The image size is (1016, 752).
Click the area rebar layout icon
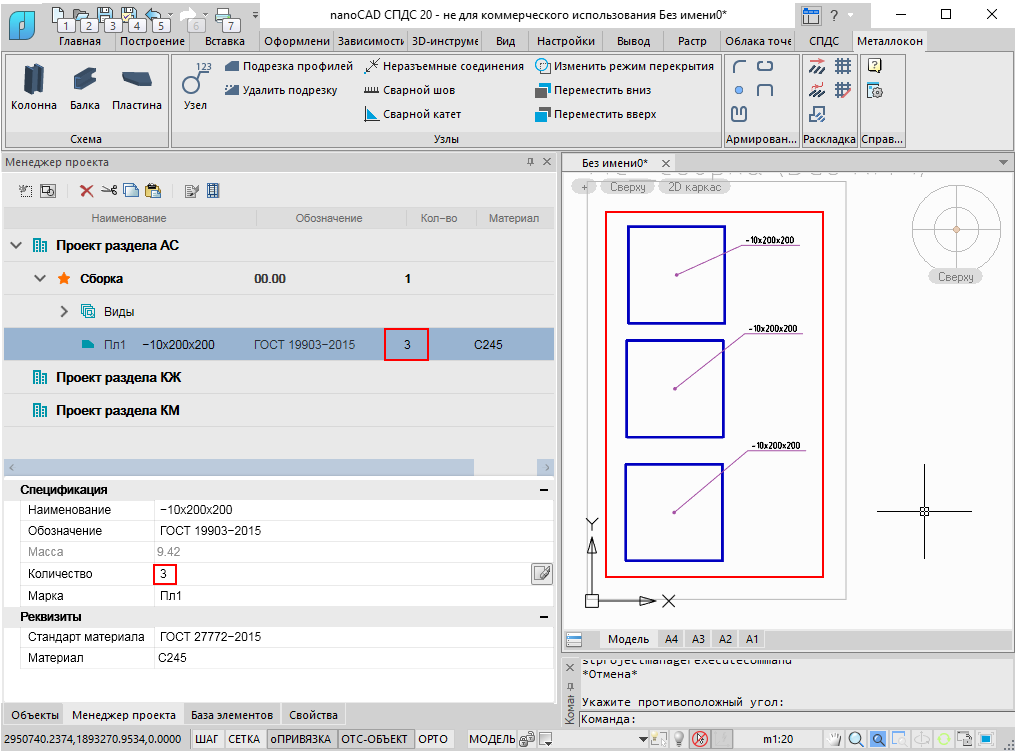[x=817, y=114]
